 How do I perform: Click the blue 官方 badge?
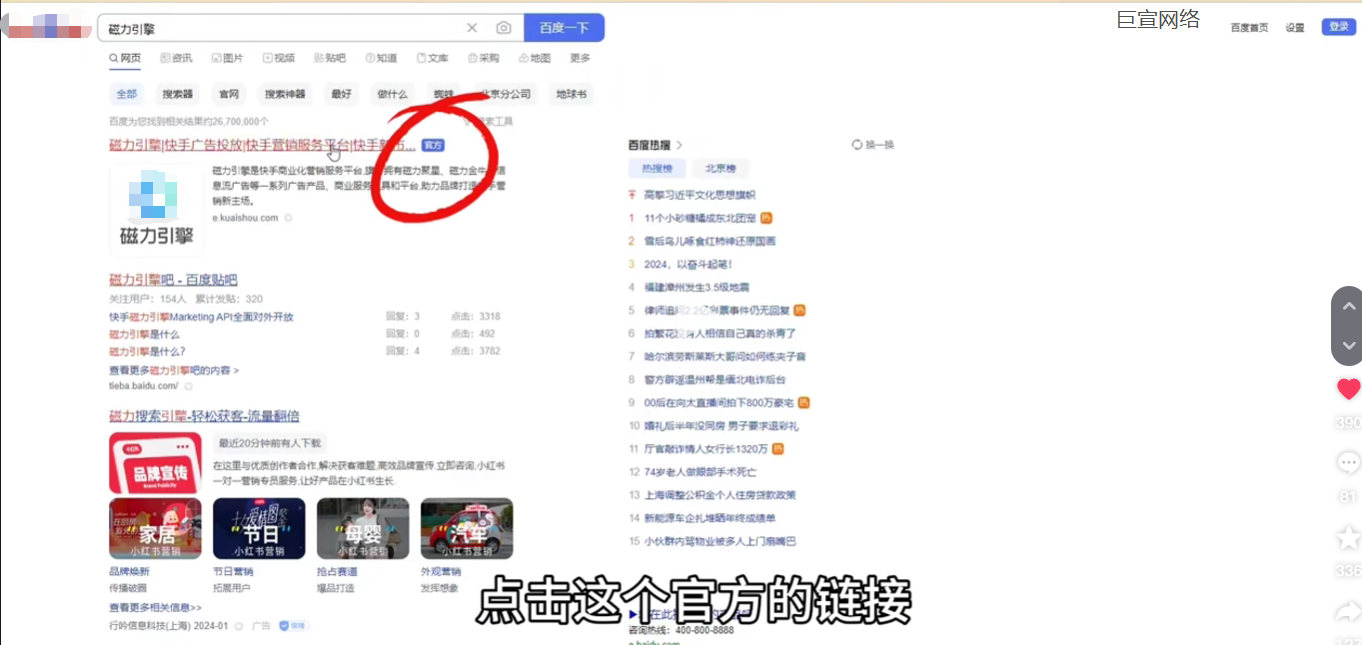(432, 145)
